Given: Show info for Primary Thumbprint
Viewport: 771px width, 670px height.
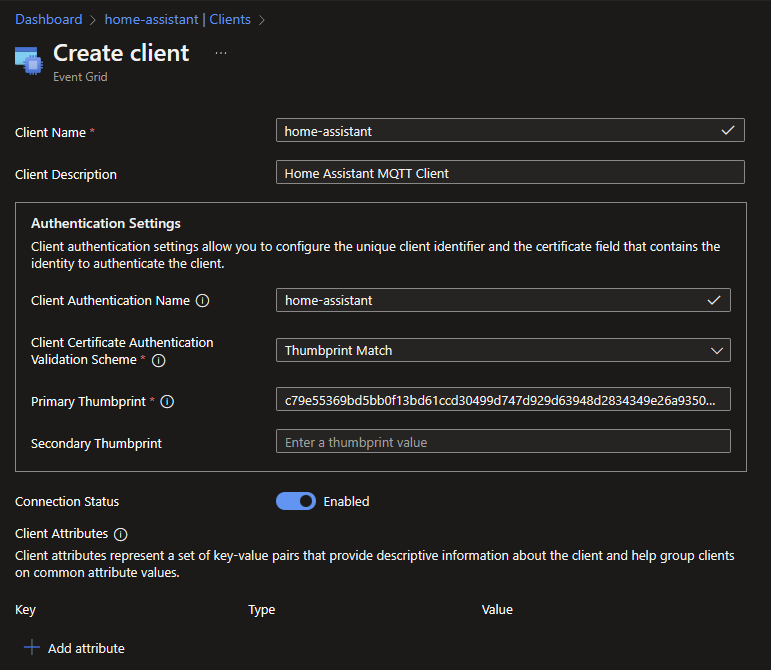Looking at the screenshot, I should coord(167,402).
